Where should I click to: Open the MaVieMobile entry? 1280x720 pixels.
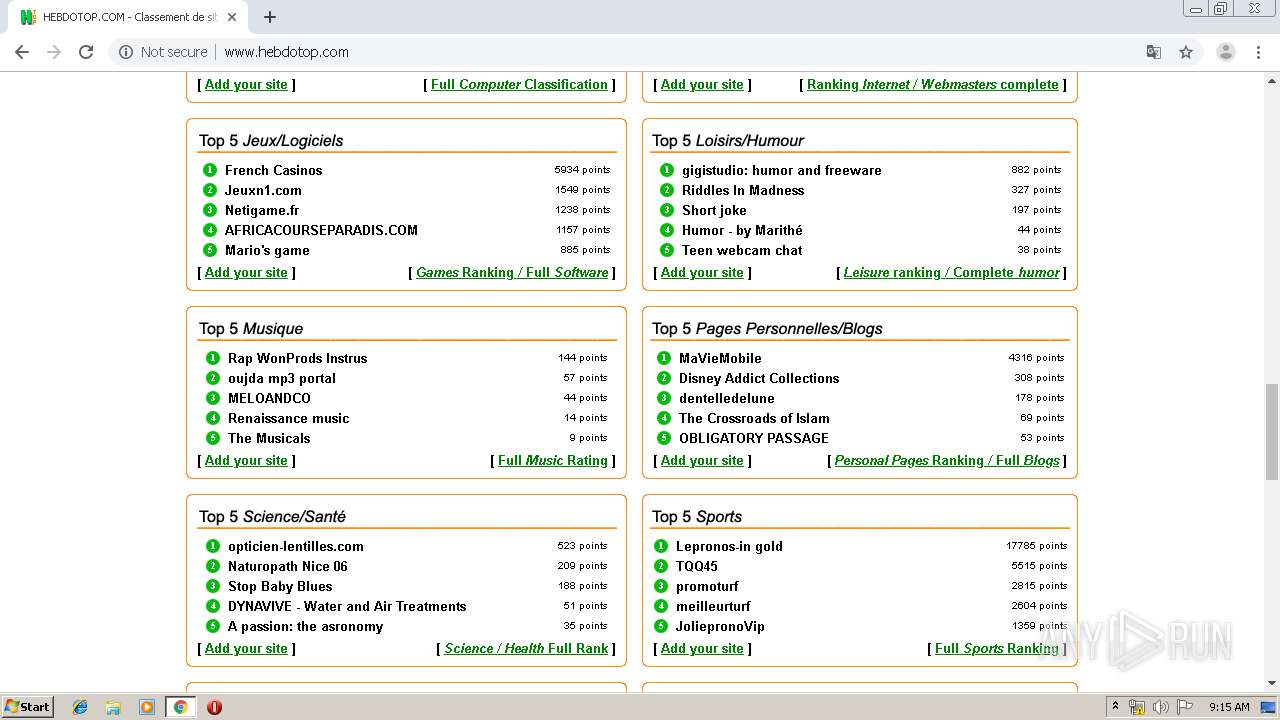(720, 358)
